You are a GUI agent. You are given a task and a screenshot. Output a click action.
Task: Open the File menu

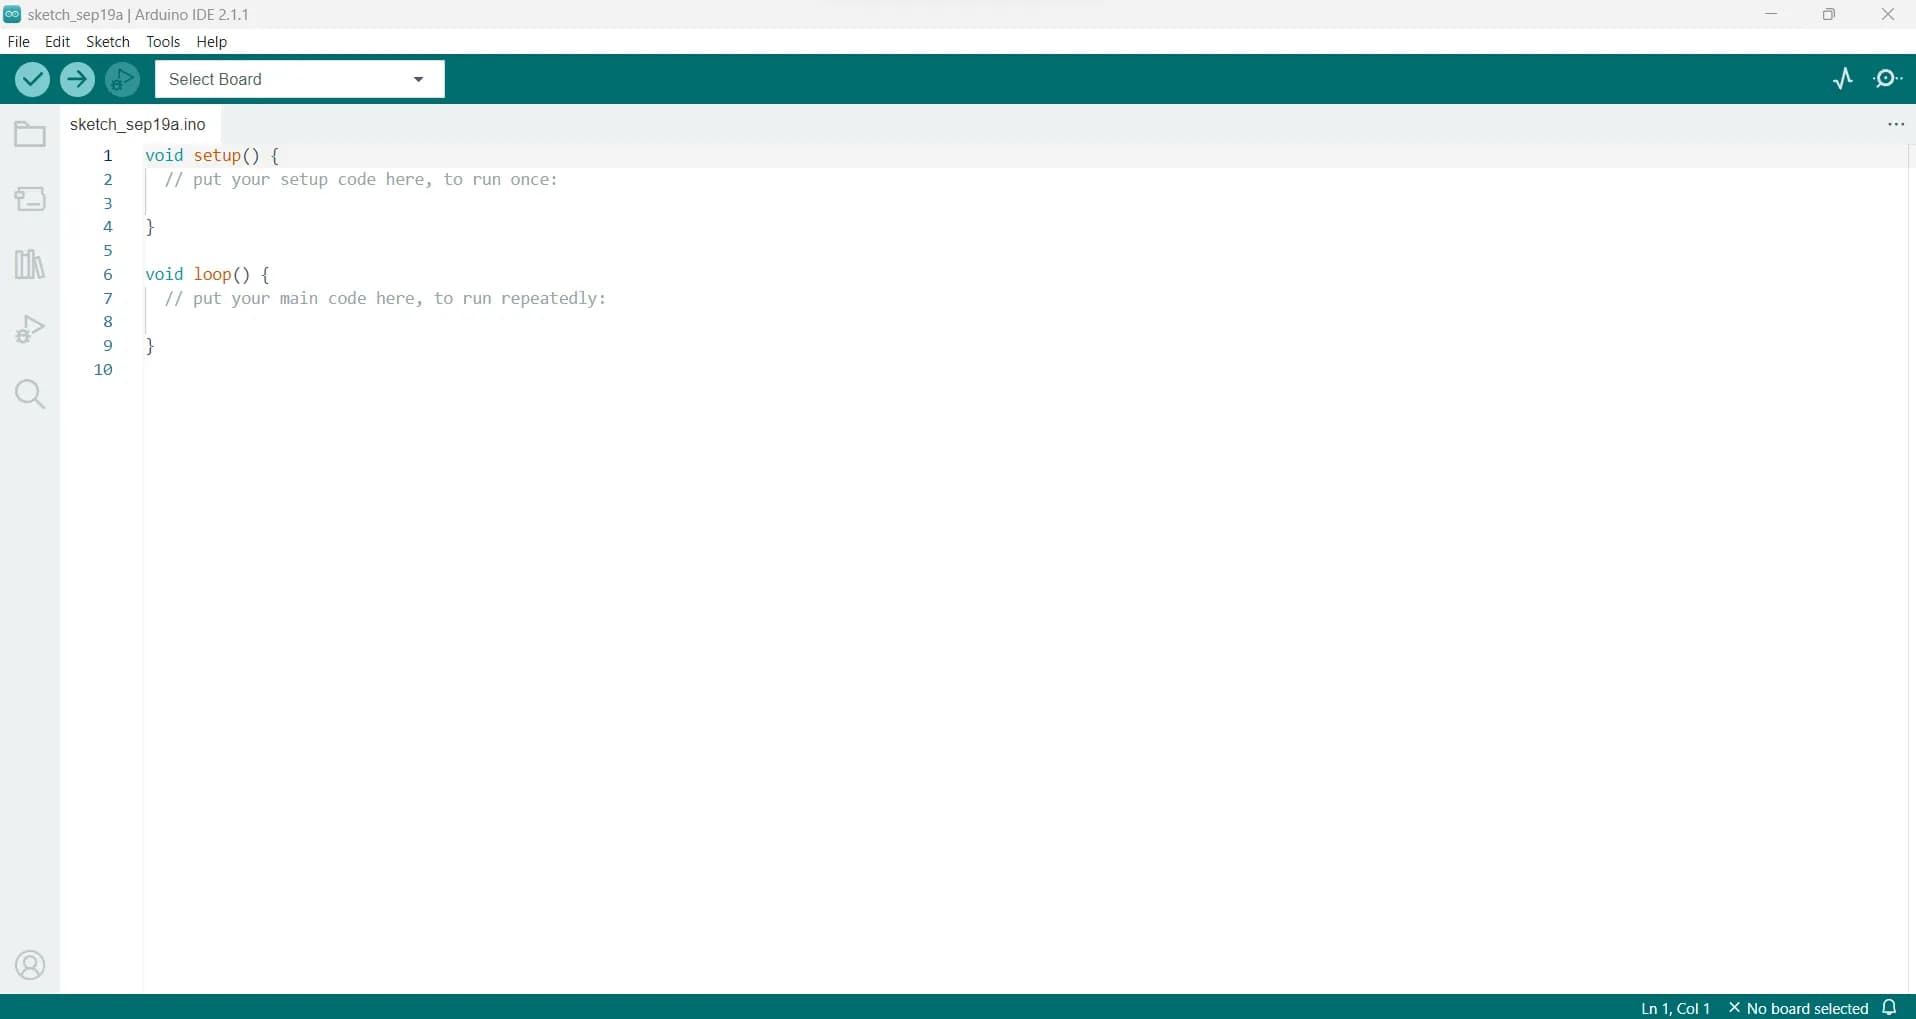pos(18,42)
